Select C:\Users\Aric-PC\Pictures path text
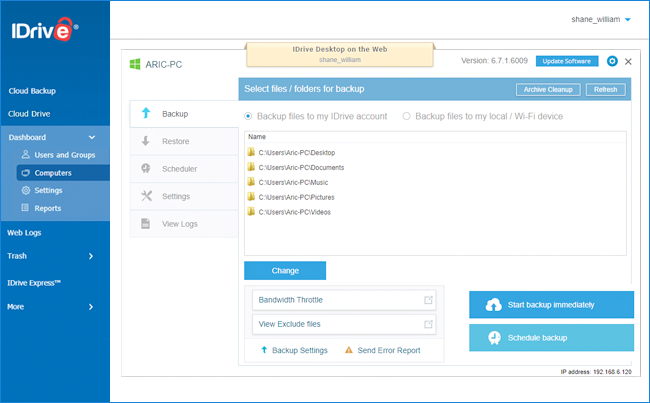 296,197
